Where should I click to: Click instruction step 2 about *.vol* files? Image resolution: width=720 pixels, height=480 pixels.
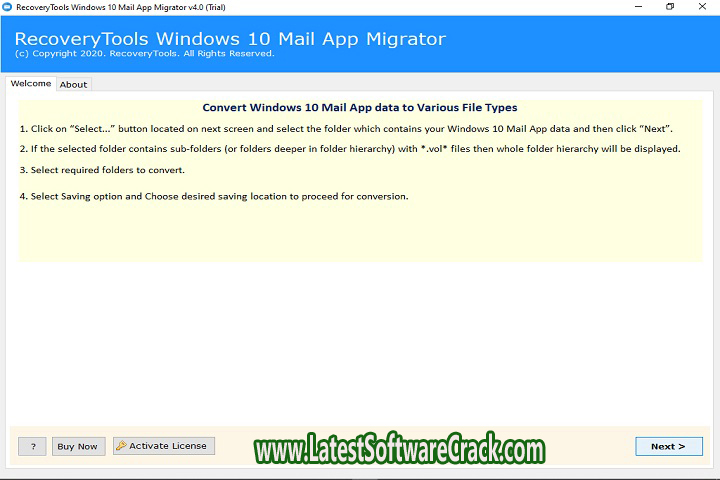350,149
